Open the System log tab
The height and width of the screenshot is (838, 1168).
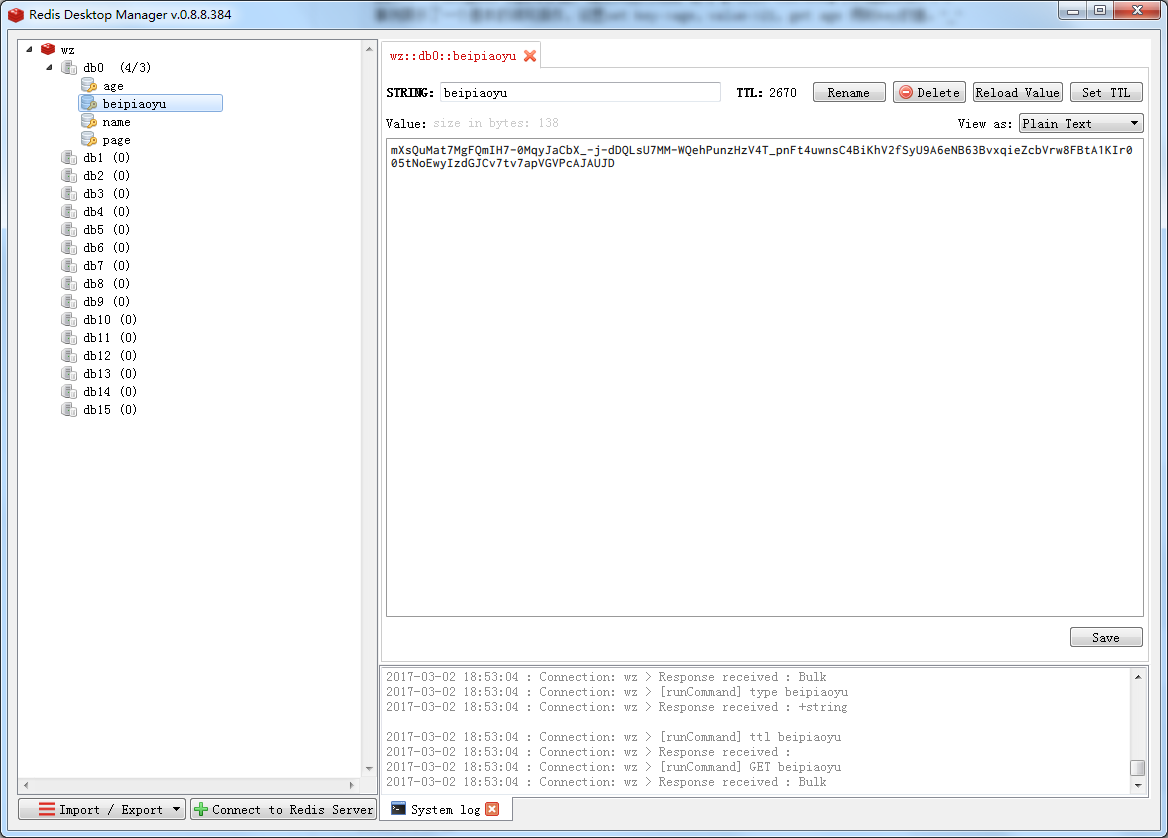[445, 809]
